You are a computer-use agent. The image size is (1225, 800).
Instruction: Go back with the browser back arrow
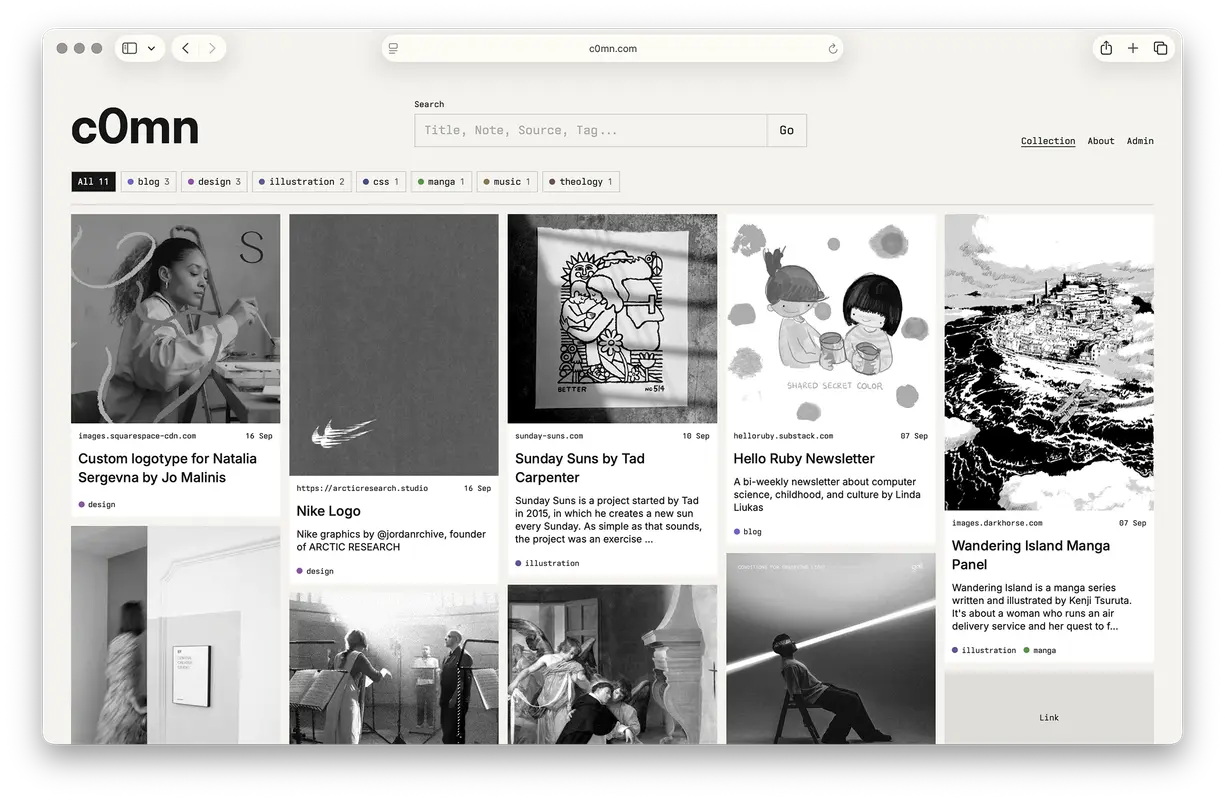click(x=185, y=48)
